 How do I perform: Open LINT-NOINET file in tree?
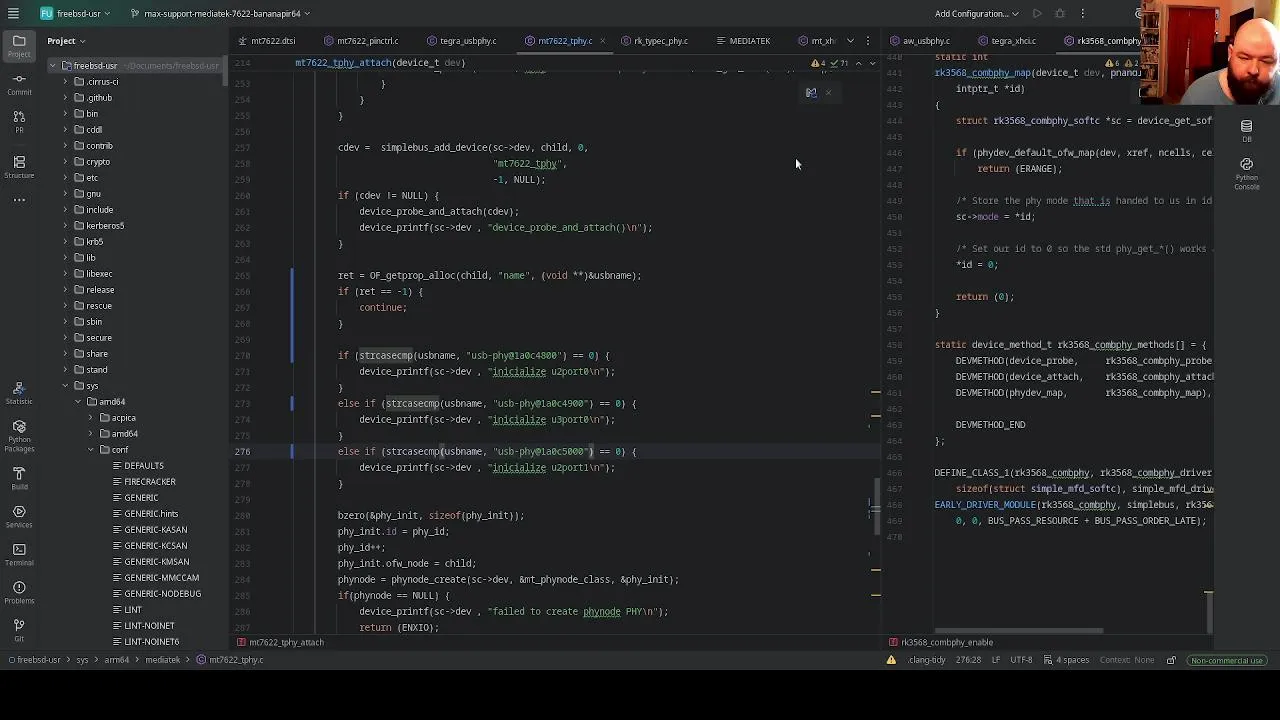(149, 626)
